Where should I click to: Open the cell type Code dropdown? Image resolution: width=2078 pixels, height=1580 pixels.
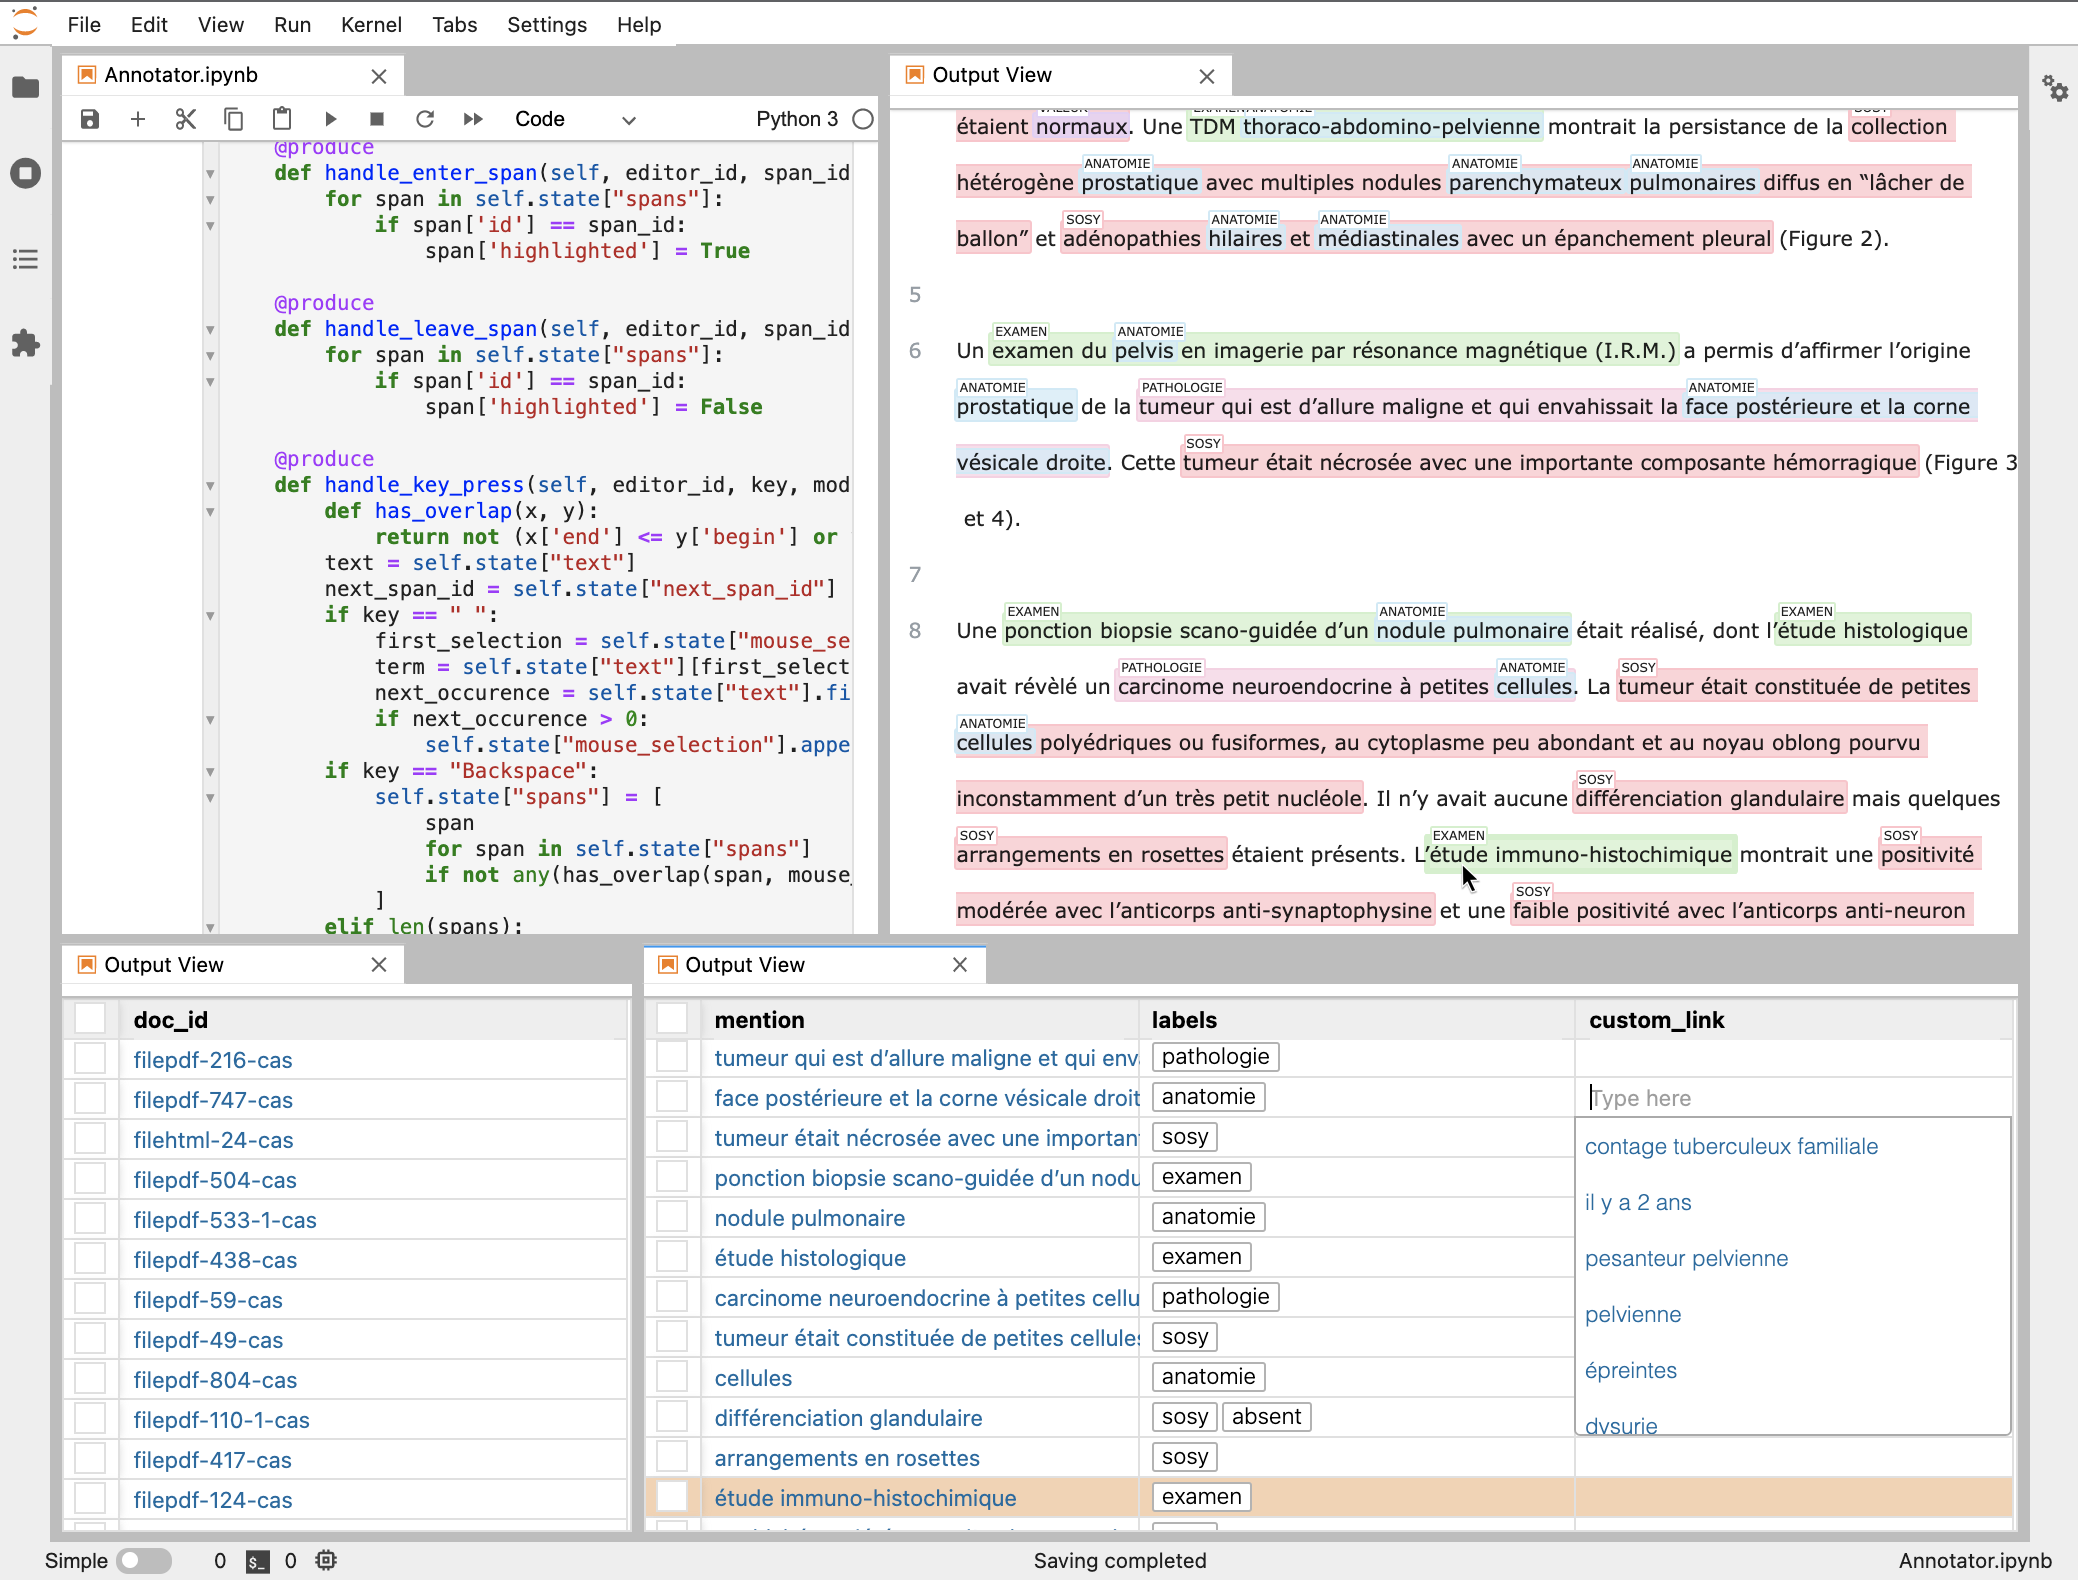575,119
